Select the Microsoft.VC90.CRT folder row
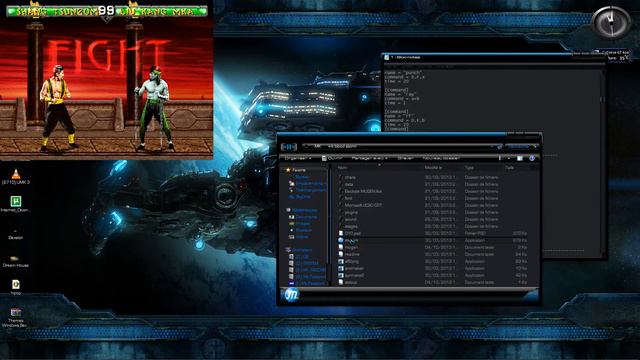This screenshot has width=640, height=360. point(433,205)
